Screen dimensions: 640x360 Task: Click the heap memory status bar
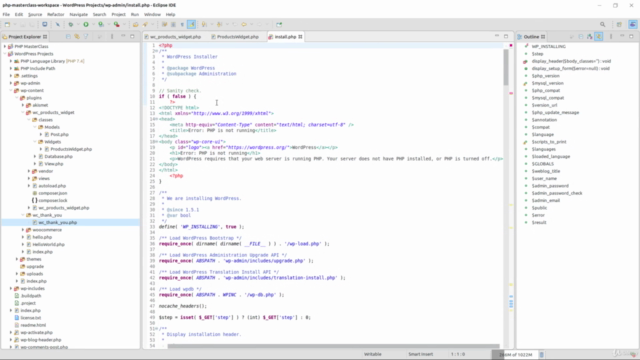point(515,355)
